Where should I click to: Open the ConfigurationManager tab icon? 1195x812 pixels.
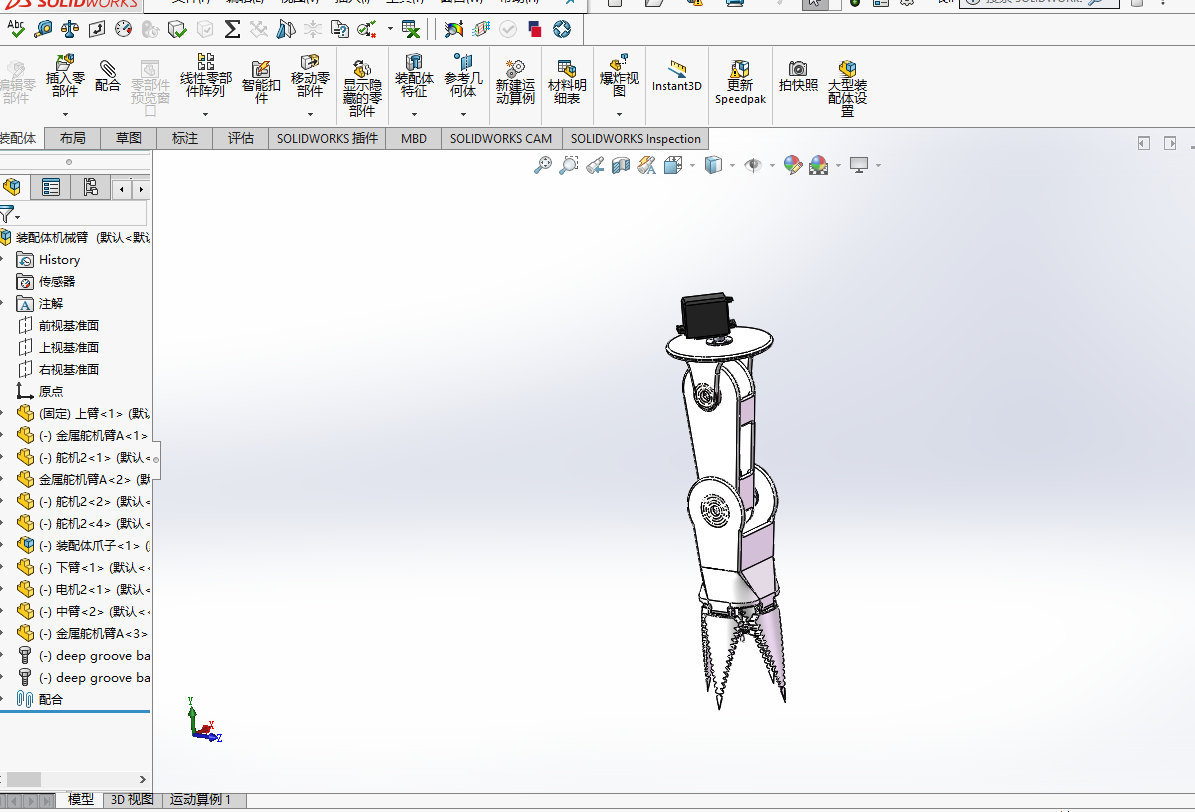coord(91,188)
